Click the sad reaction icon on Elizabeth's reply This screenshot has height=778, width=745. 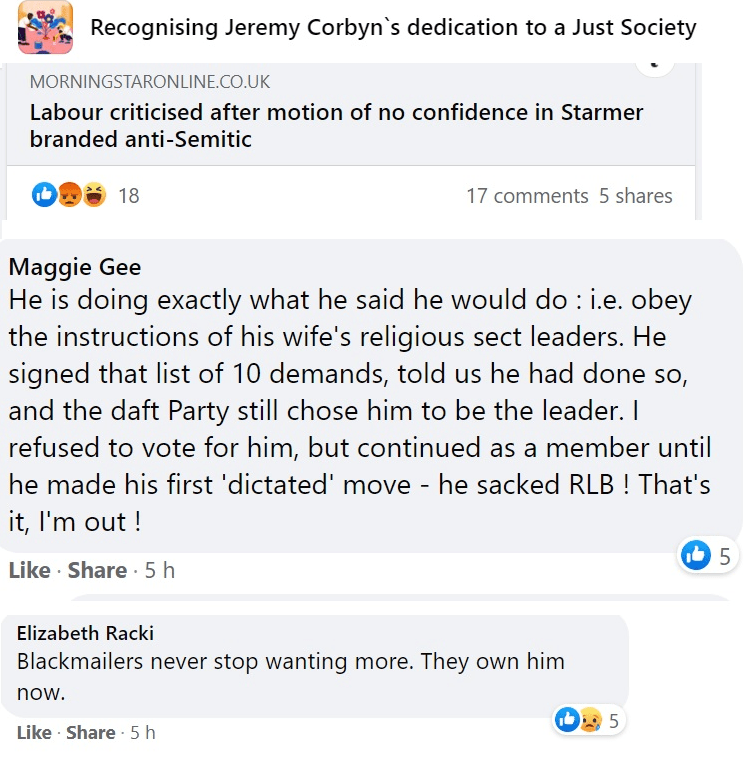coord(591,719)
